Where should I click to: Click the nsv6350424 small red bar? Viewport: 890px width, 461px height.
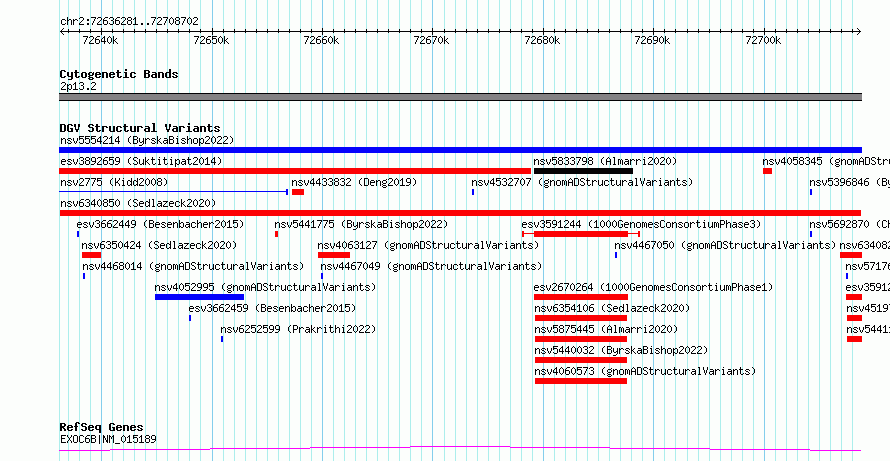point(91,255)
